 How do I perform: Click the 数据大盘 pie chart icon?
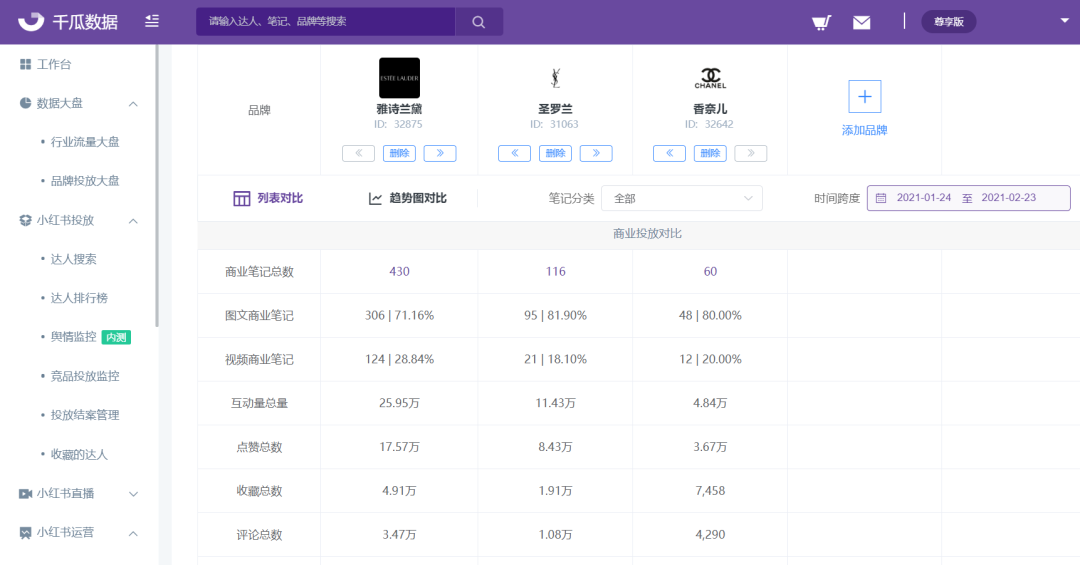[25, 103]
